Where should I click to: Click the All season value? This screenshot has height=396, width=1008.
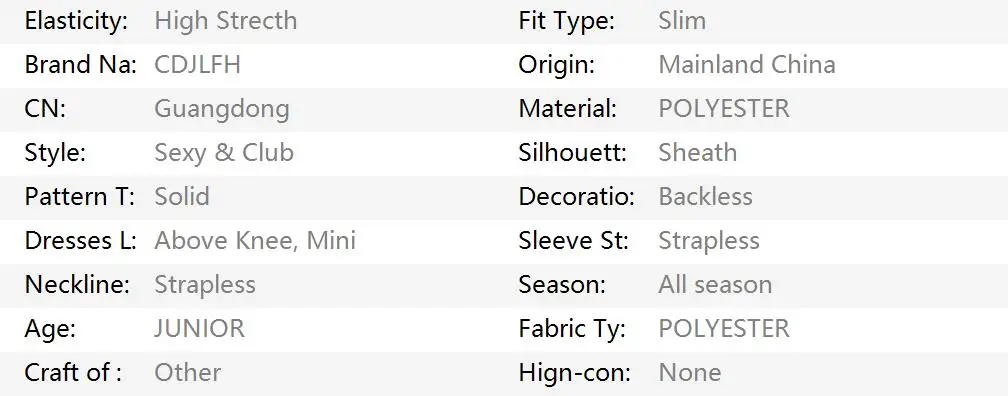[715, 285]
